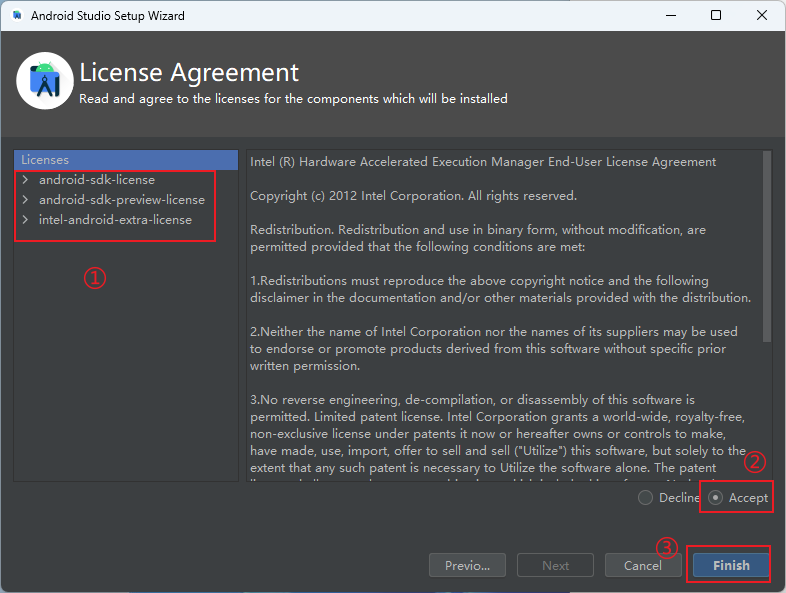Maximize the Setup Wizard window
Viewport: 786px width, 593px height.
(x=716, y=16)
